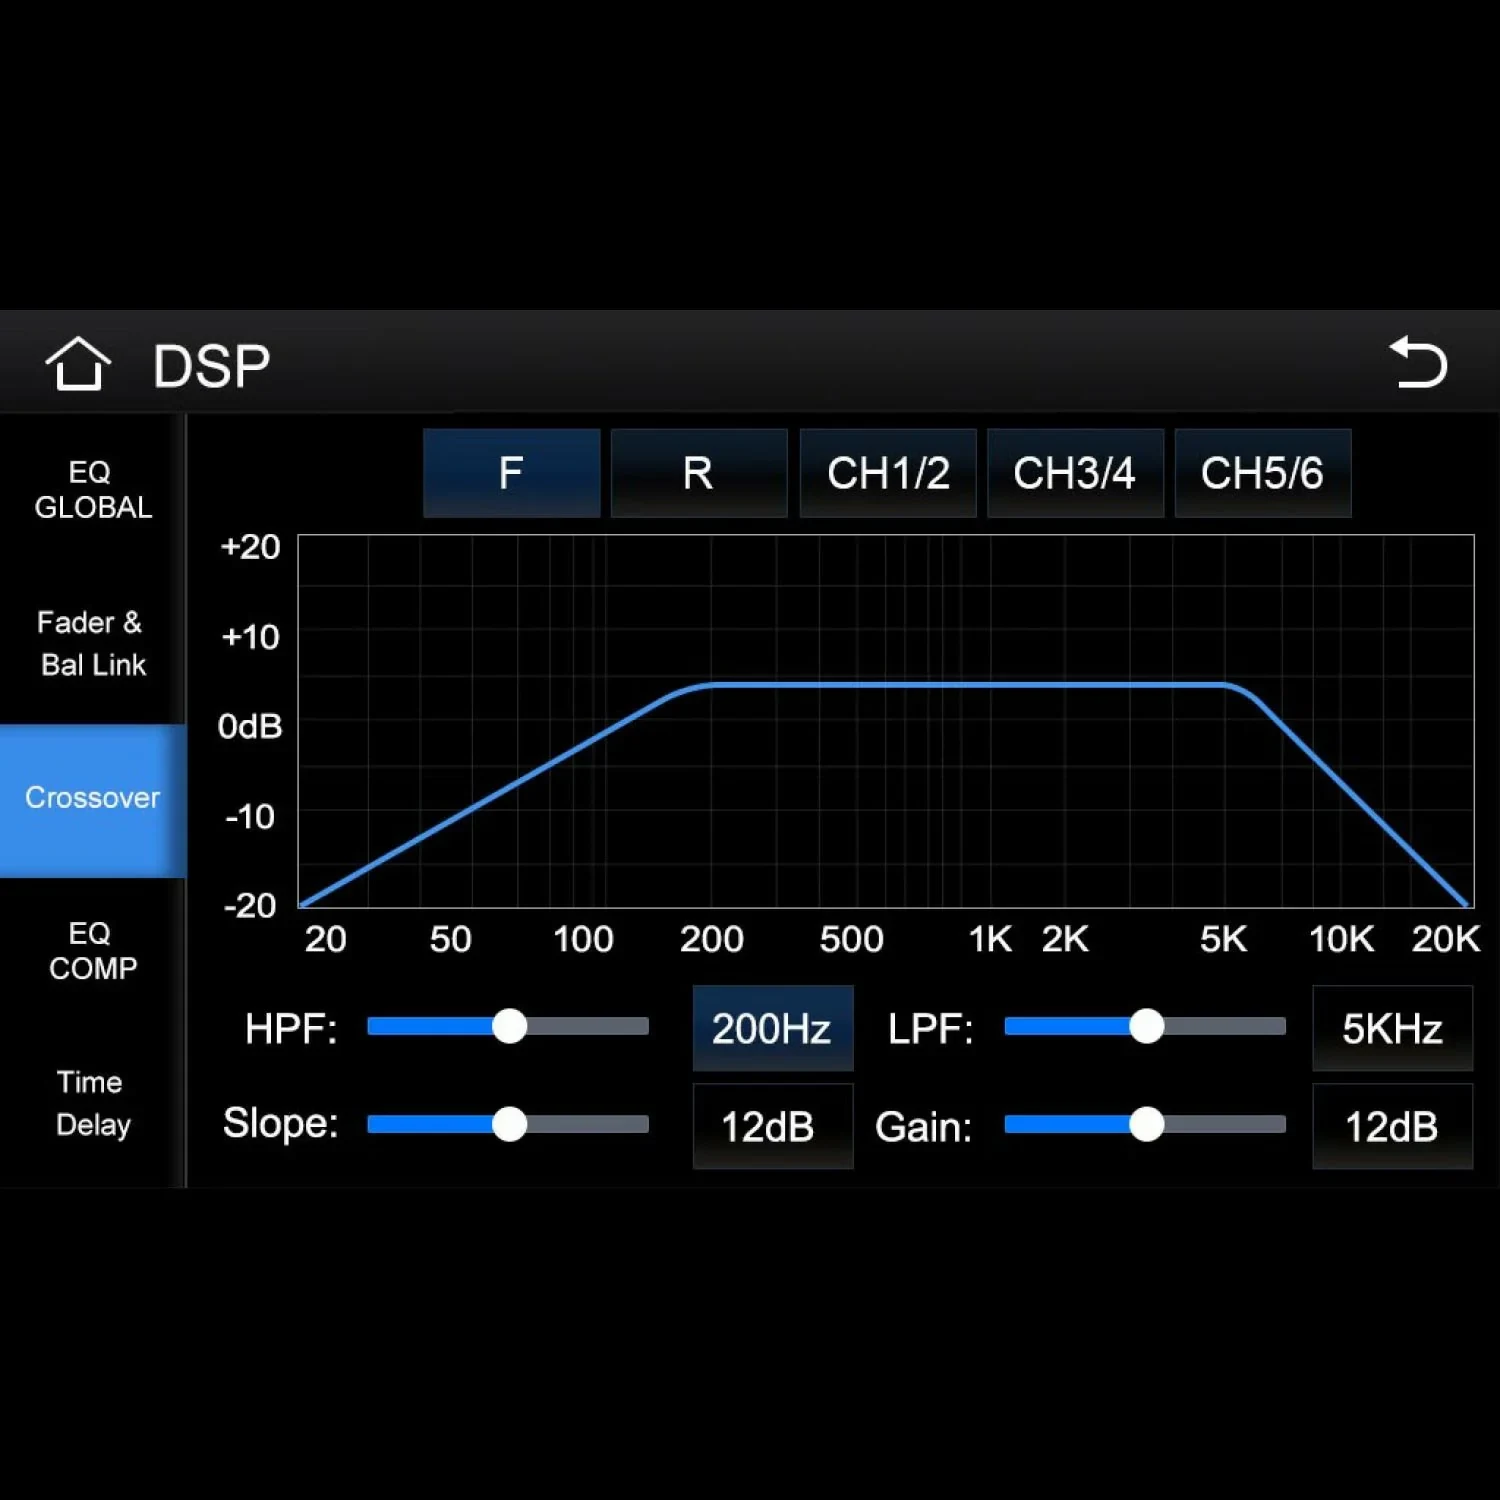
Task: Click the Gain slider knob
Action: 1146,1124
